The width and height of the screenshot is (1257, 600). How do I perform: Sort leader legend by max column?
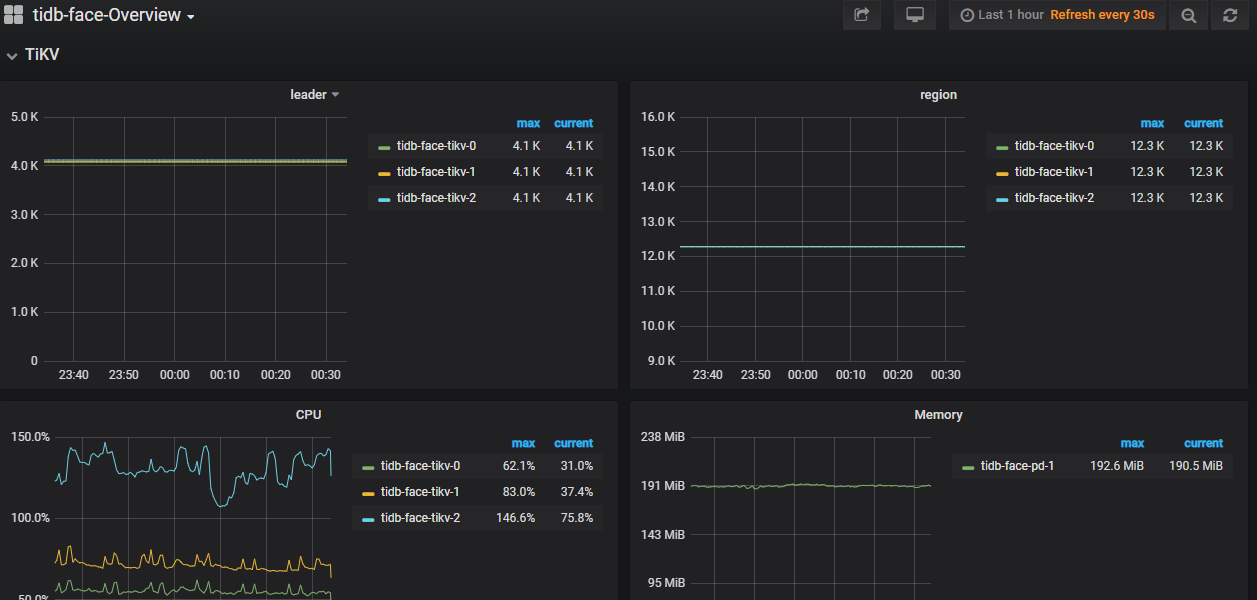pyautogui.click(x=528, y=124)
